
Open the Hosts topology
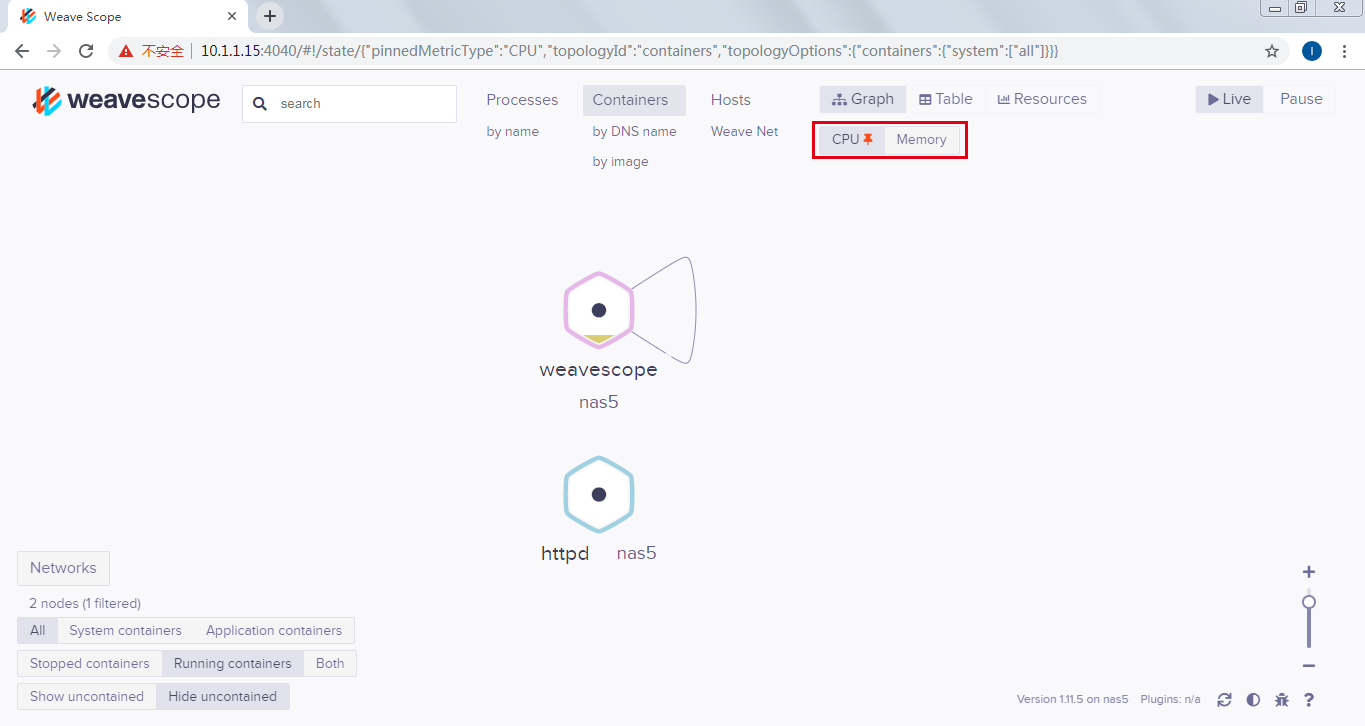pos(731,100)
